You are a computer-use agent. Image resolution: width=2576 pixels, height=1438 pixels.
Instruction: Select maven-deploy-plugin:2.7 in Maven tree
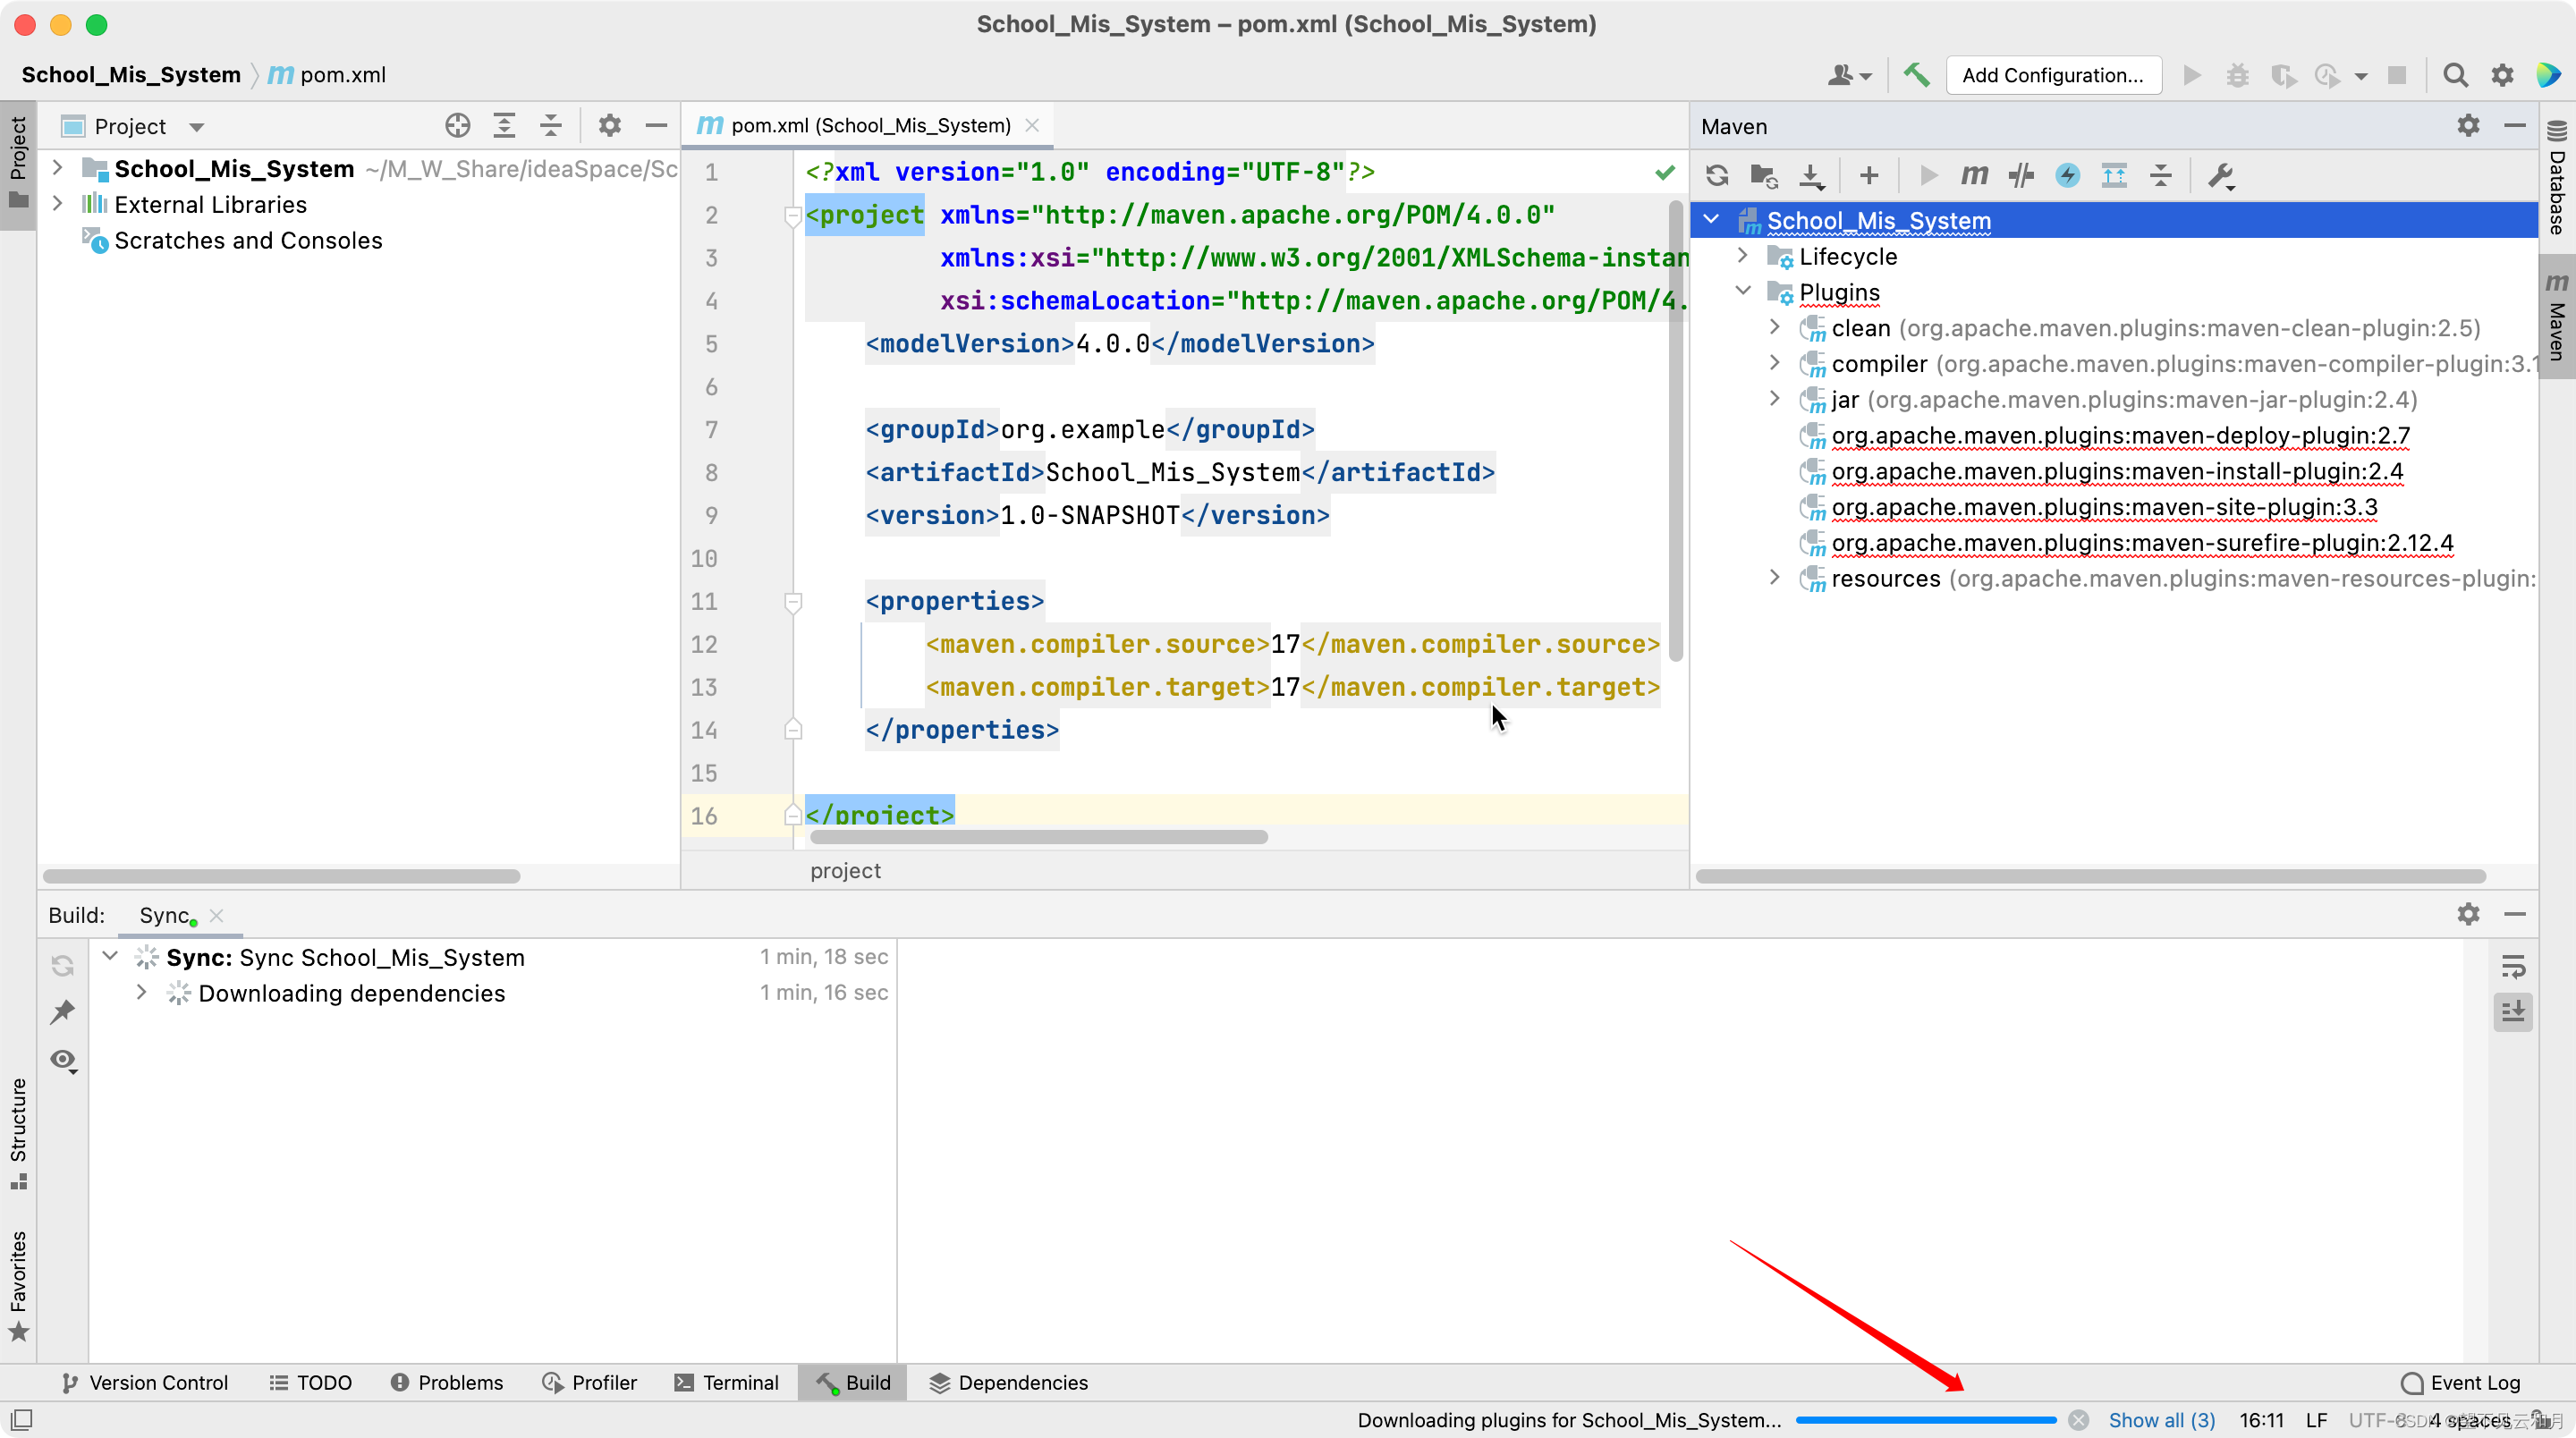2120,435
